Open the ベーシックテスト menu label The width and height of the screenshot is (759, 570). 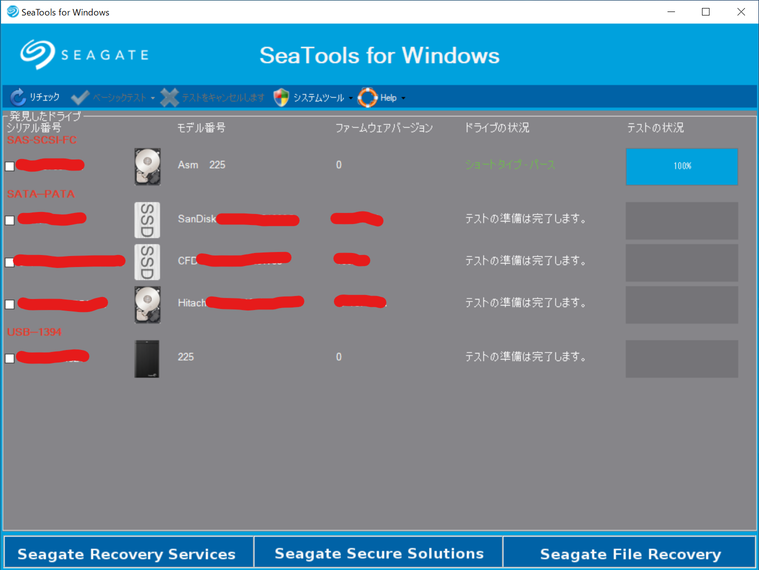click(120, 97)
